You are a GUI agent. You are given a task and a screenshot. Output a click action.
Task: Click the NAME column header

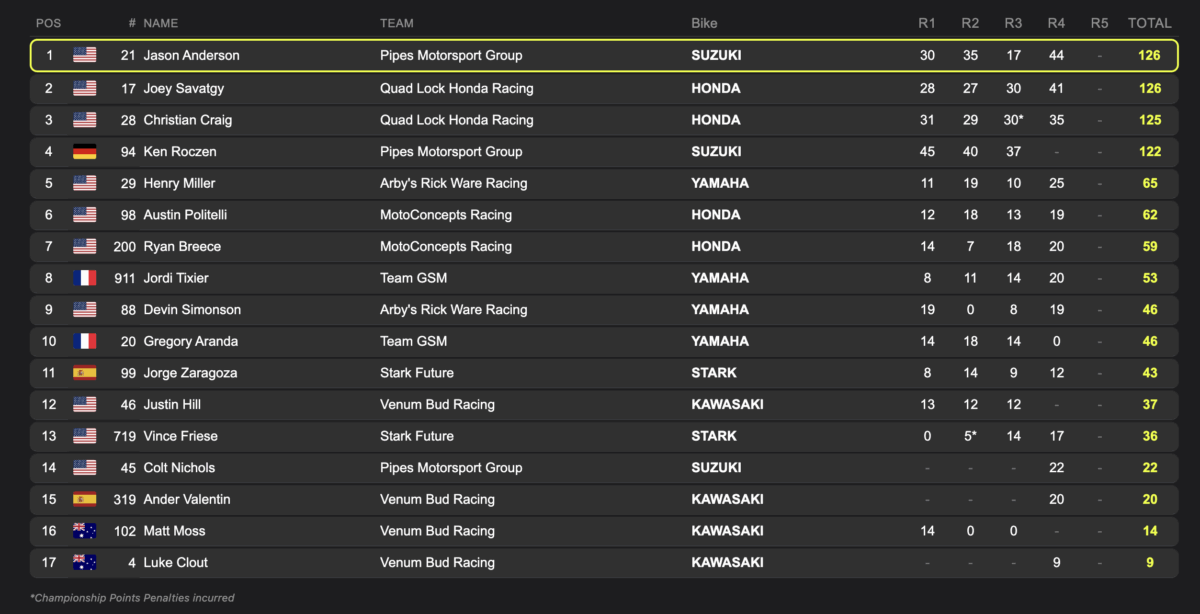(162, 23)
